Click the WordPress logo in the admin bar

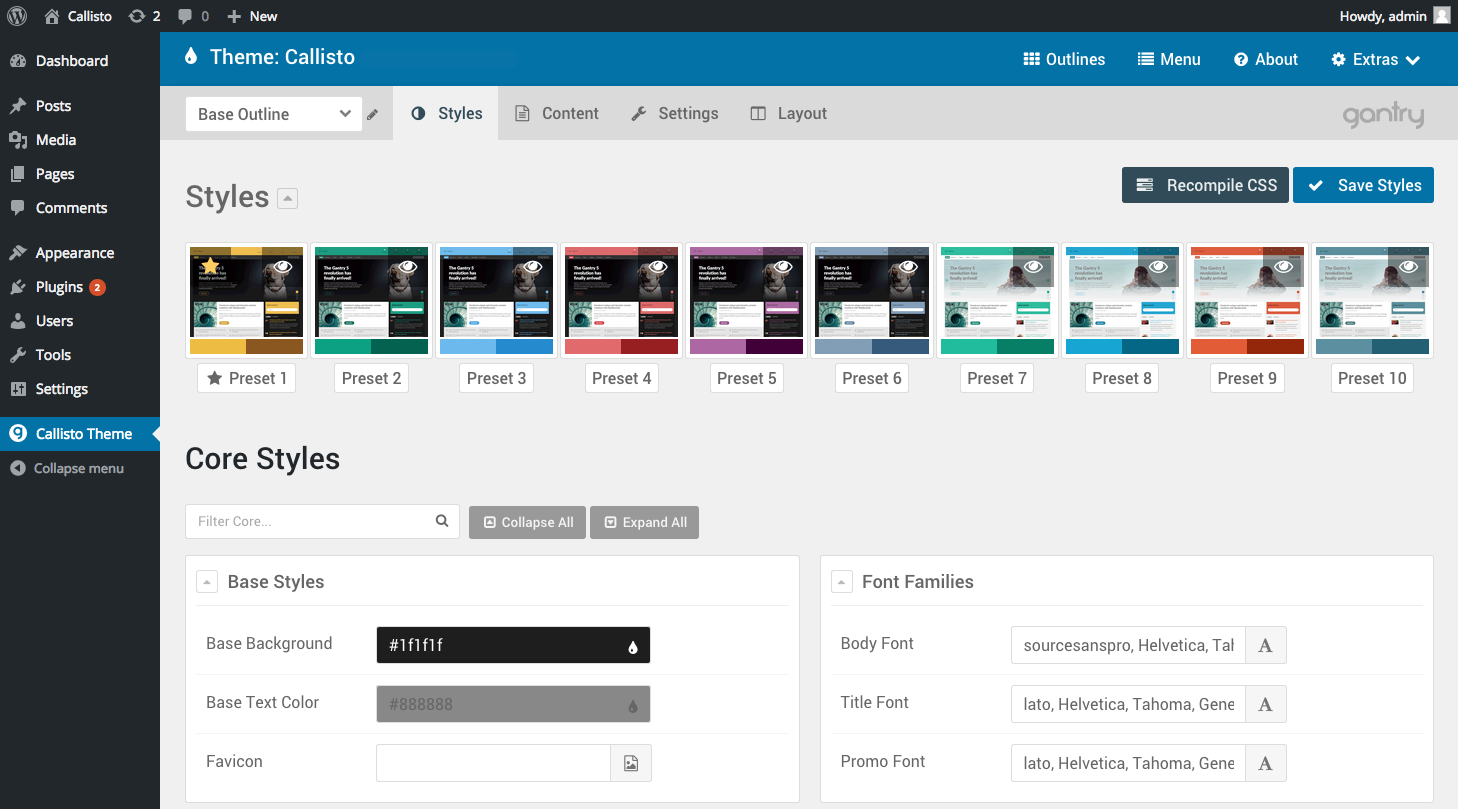tap(16, 15)
